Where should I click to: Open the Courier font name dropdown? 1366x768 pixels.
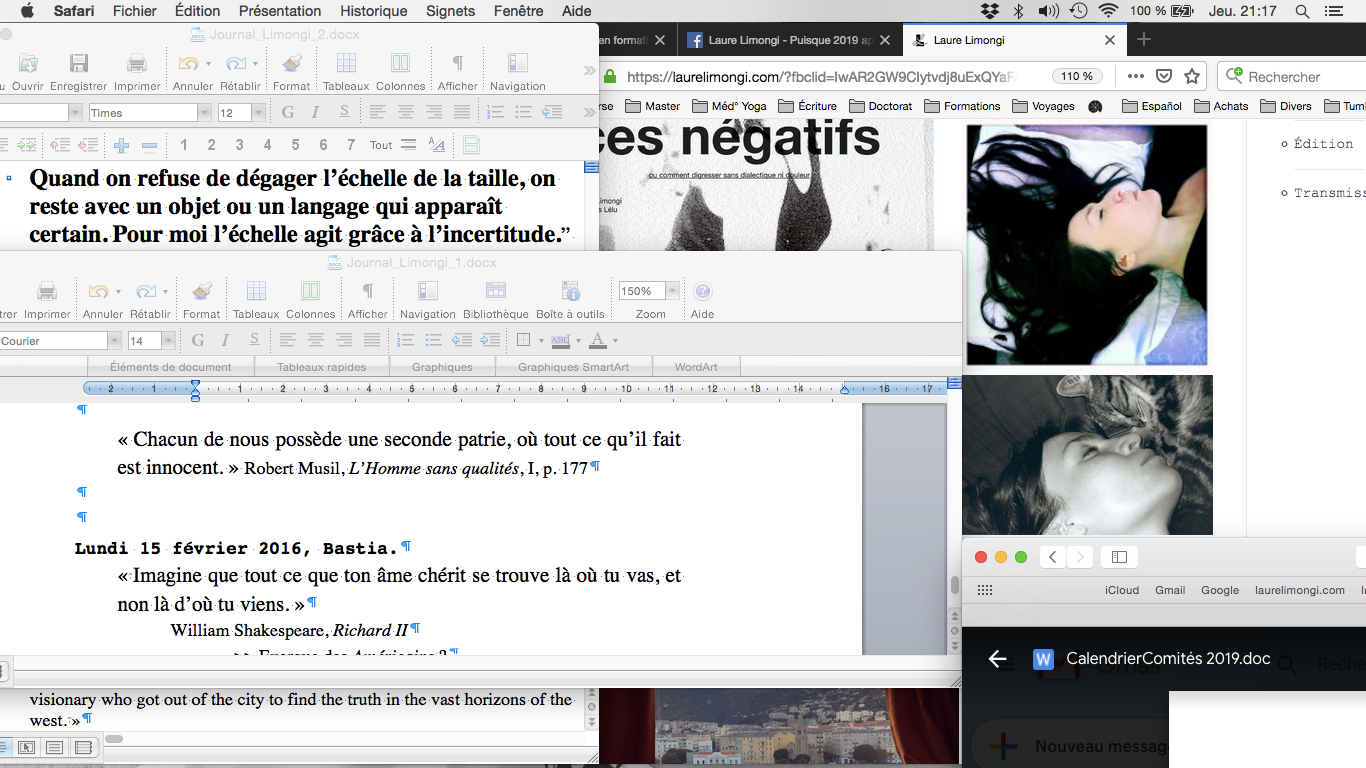pos(114,341)
